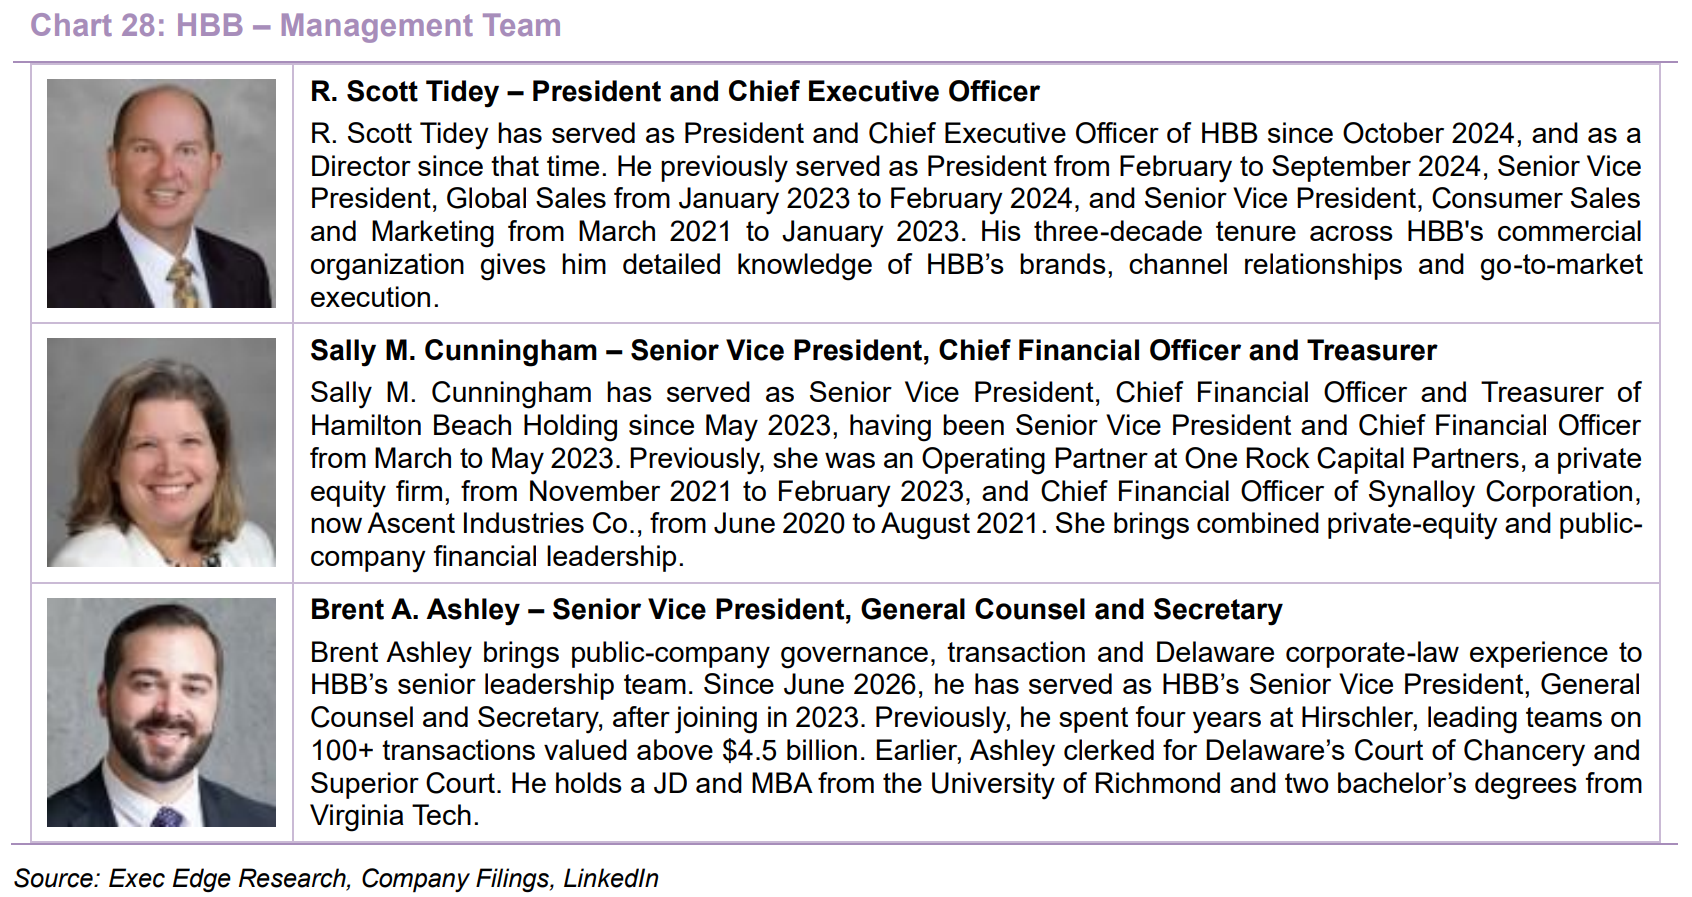This screenshot has width=1692, height=897.
Task: Click 'Hamilton Beach Holding' in Cunningham's bio
Action: coord(465,426)
